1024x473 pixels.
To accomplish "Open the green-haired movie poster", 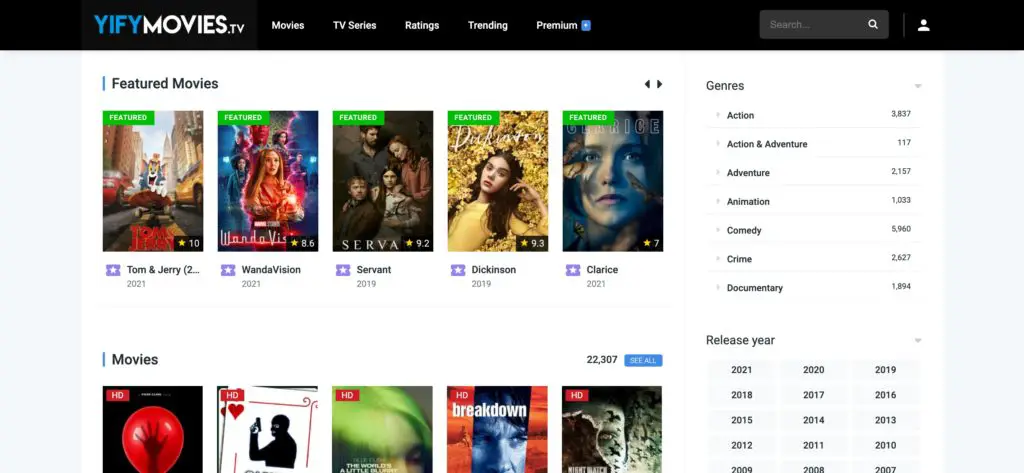I will pos(382,429).
